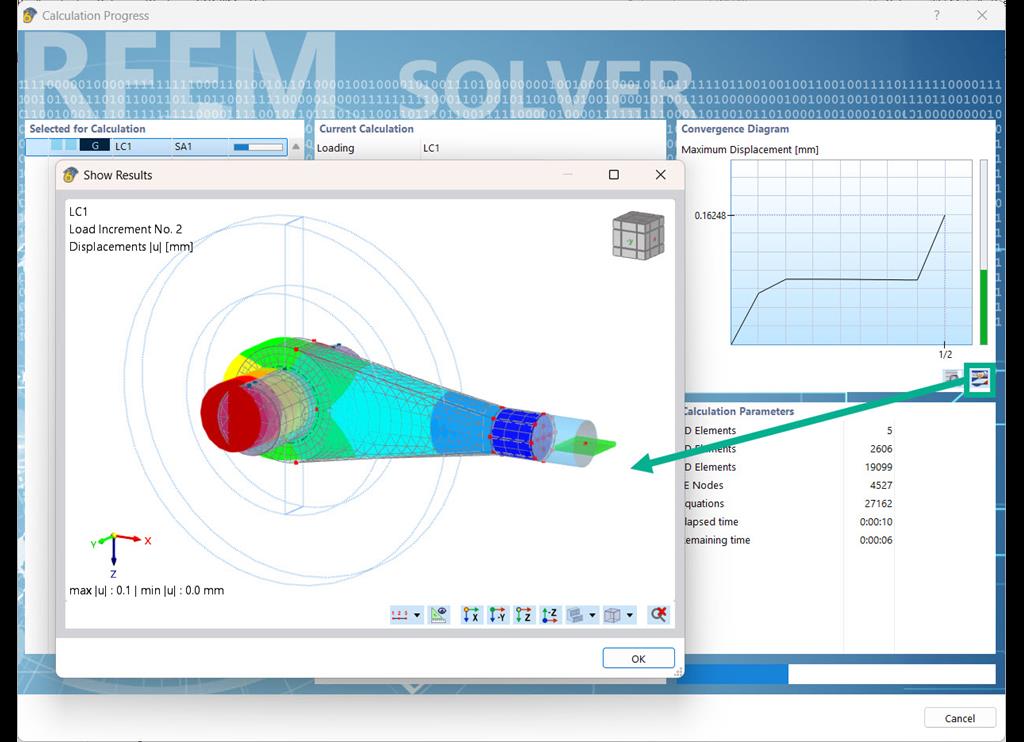
Task: Toggle the dimension visibility eye icon
Action: (440, 615)
